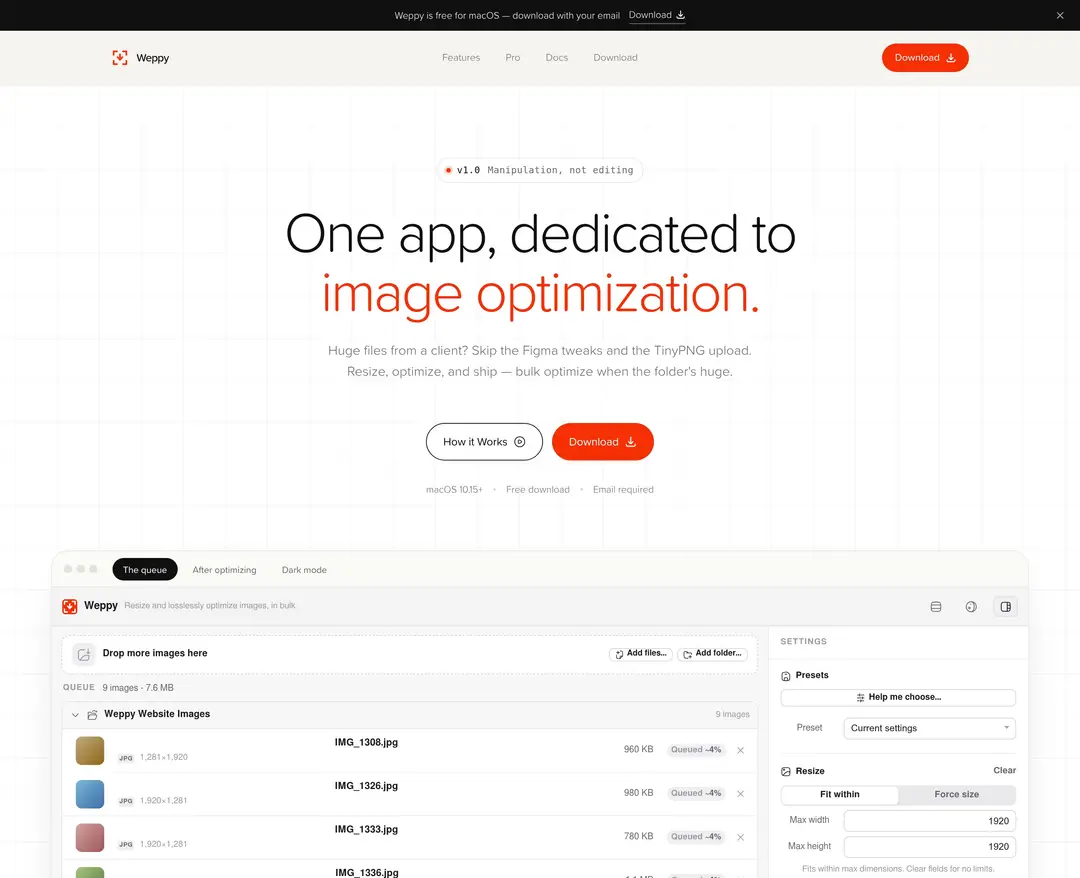Click the Queued -4% badge for IMG_1326.jpg
1080x878 pixels.
(696, 793)
